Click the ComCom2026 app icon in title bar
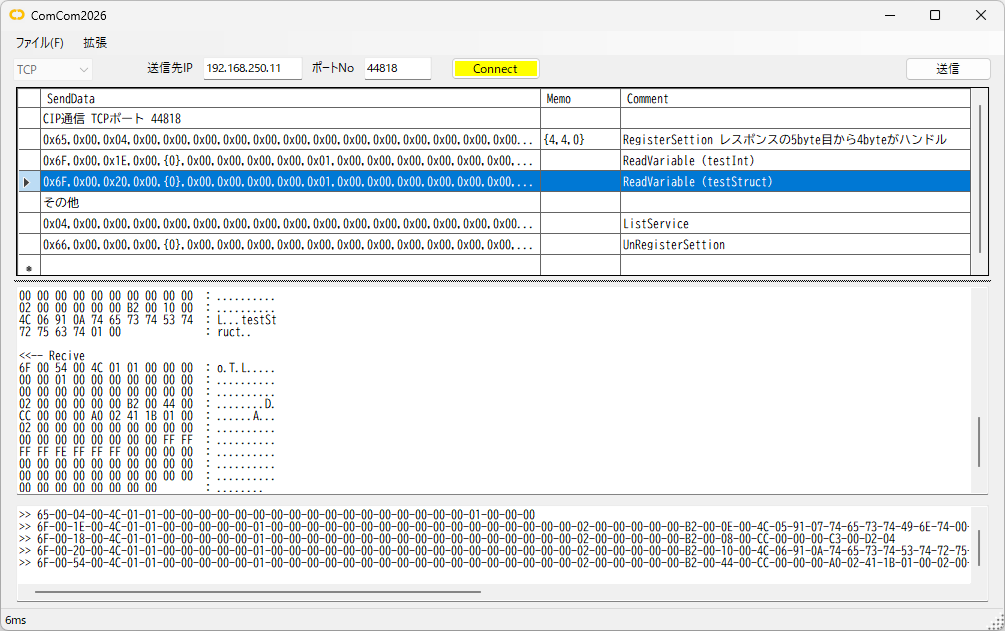Image resolution: width=1005 pixels, height=631 pixels. pos(17,15)
